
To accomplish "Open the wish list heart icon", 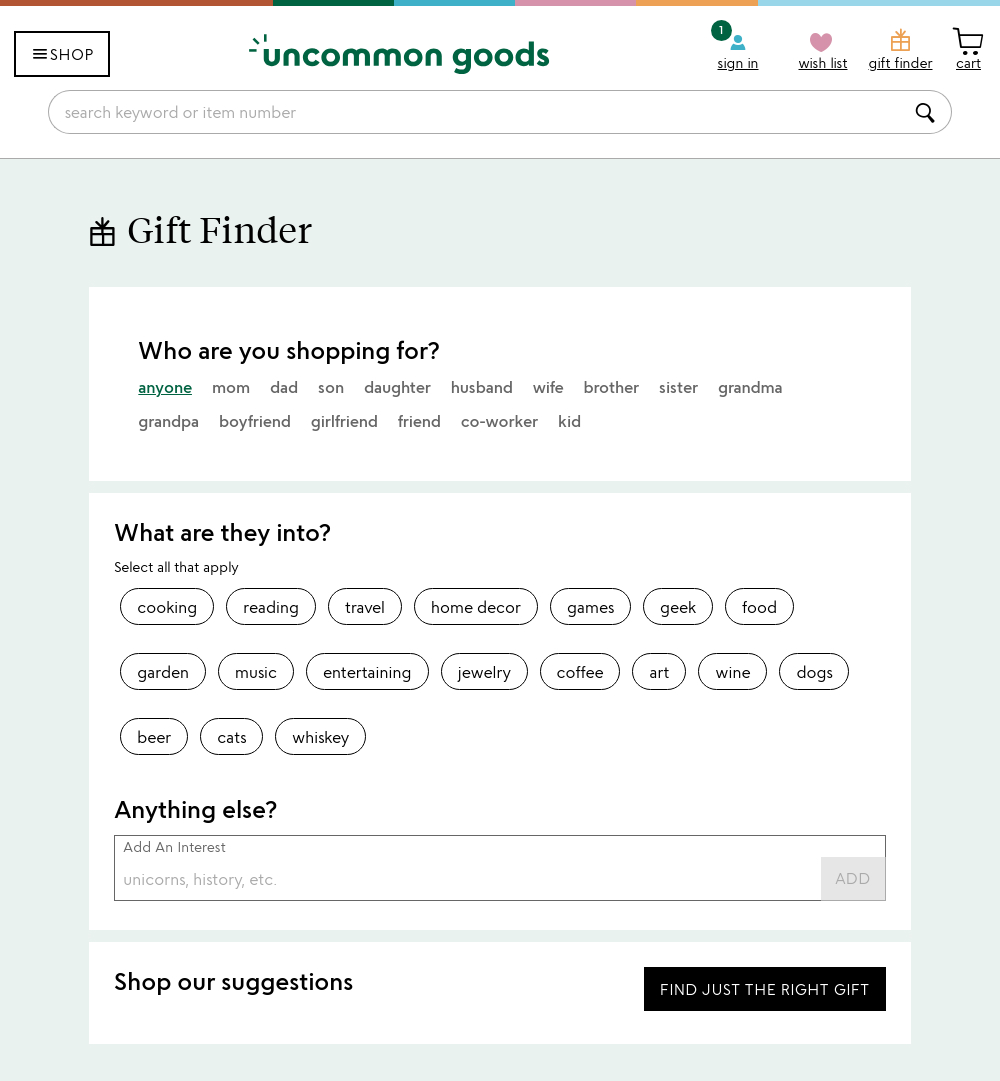I will [x=821, y=42].
